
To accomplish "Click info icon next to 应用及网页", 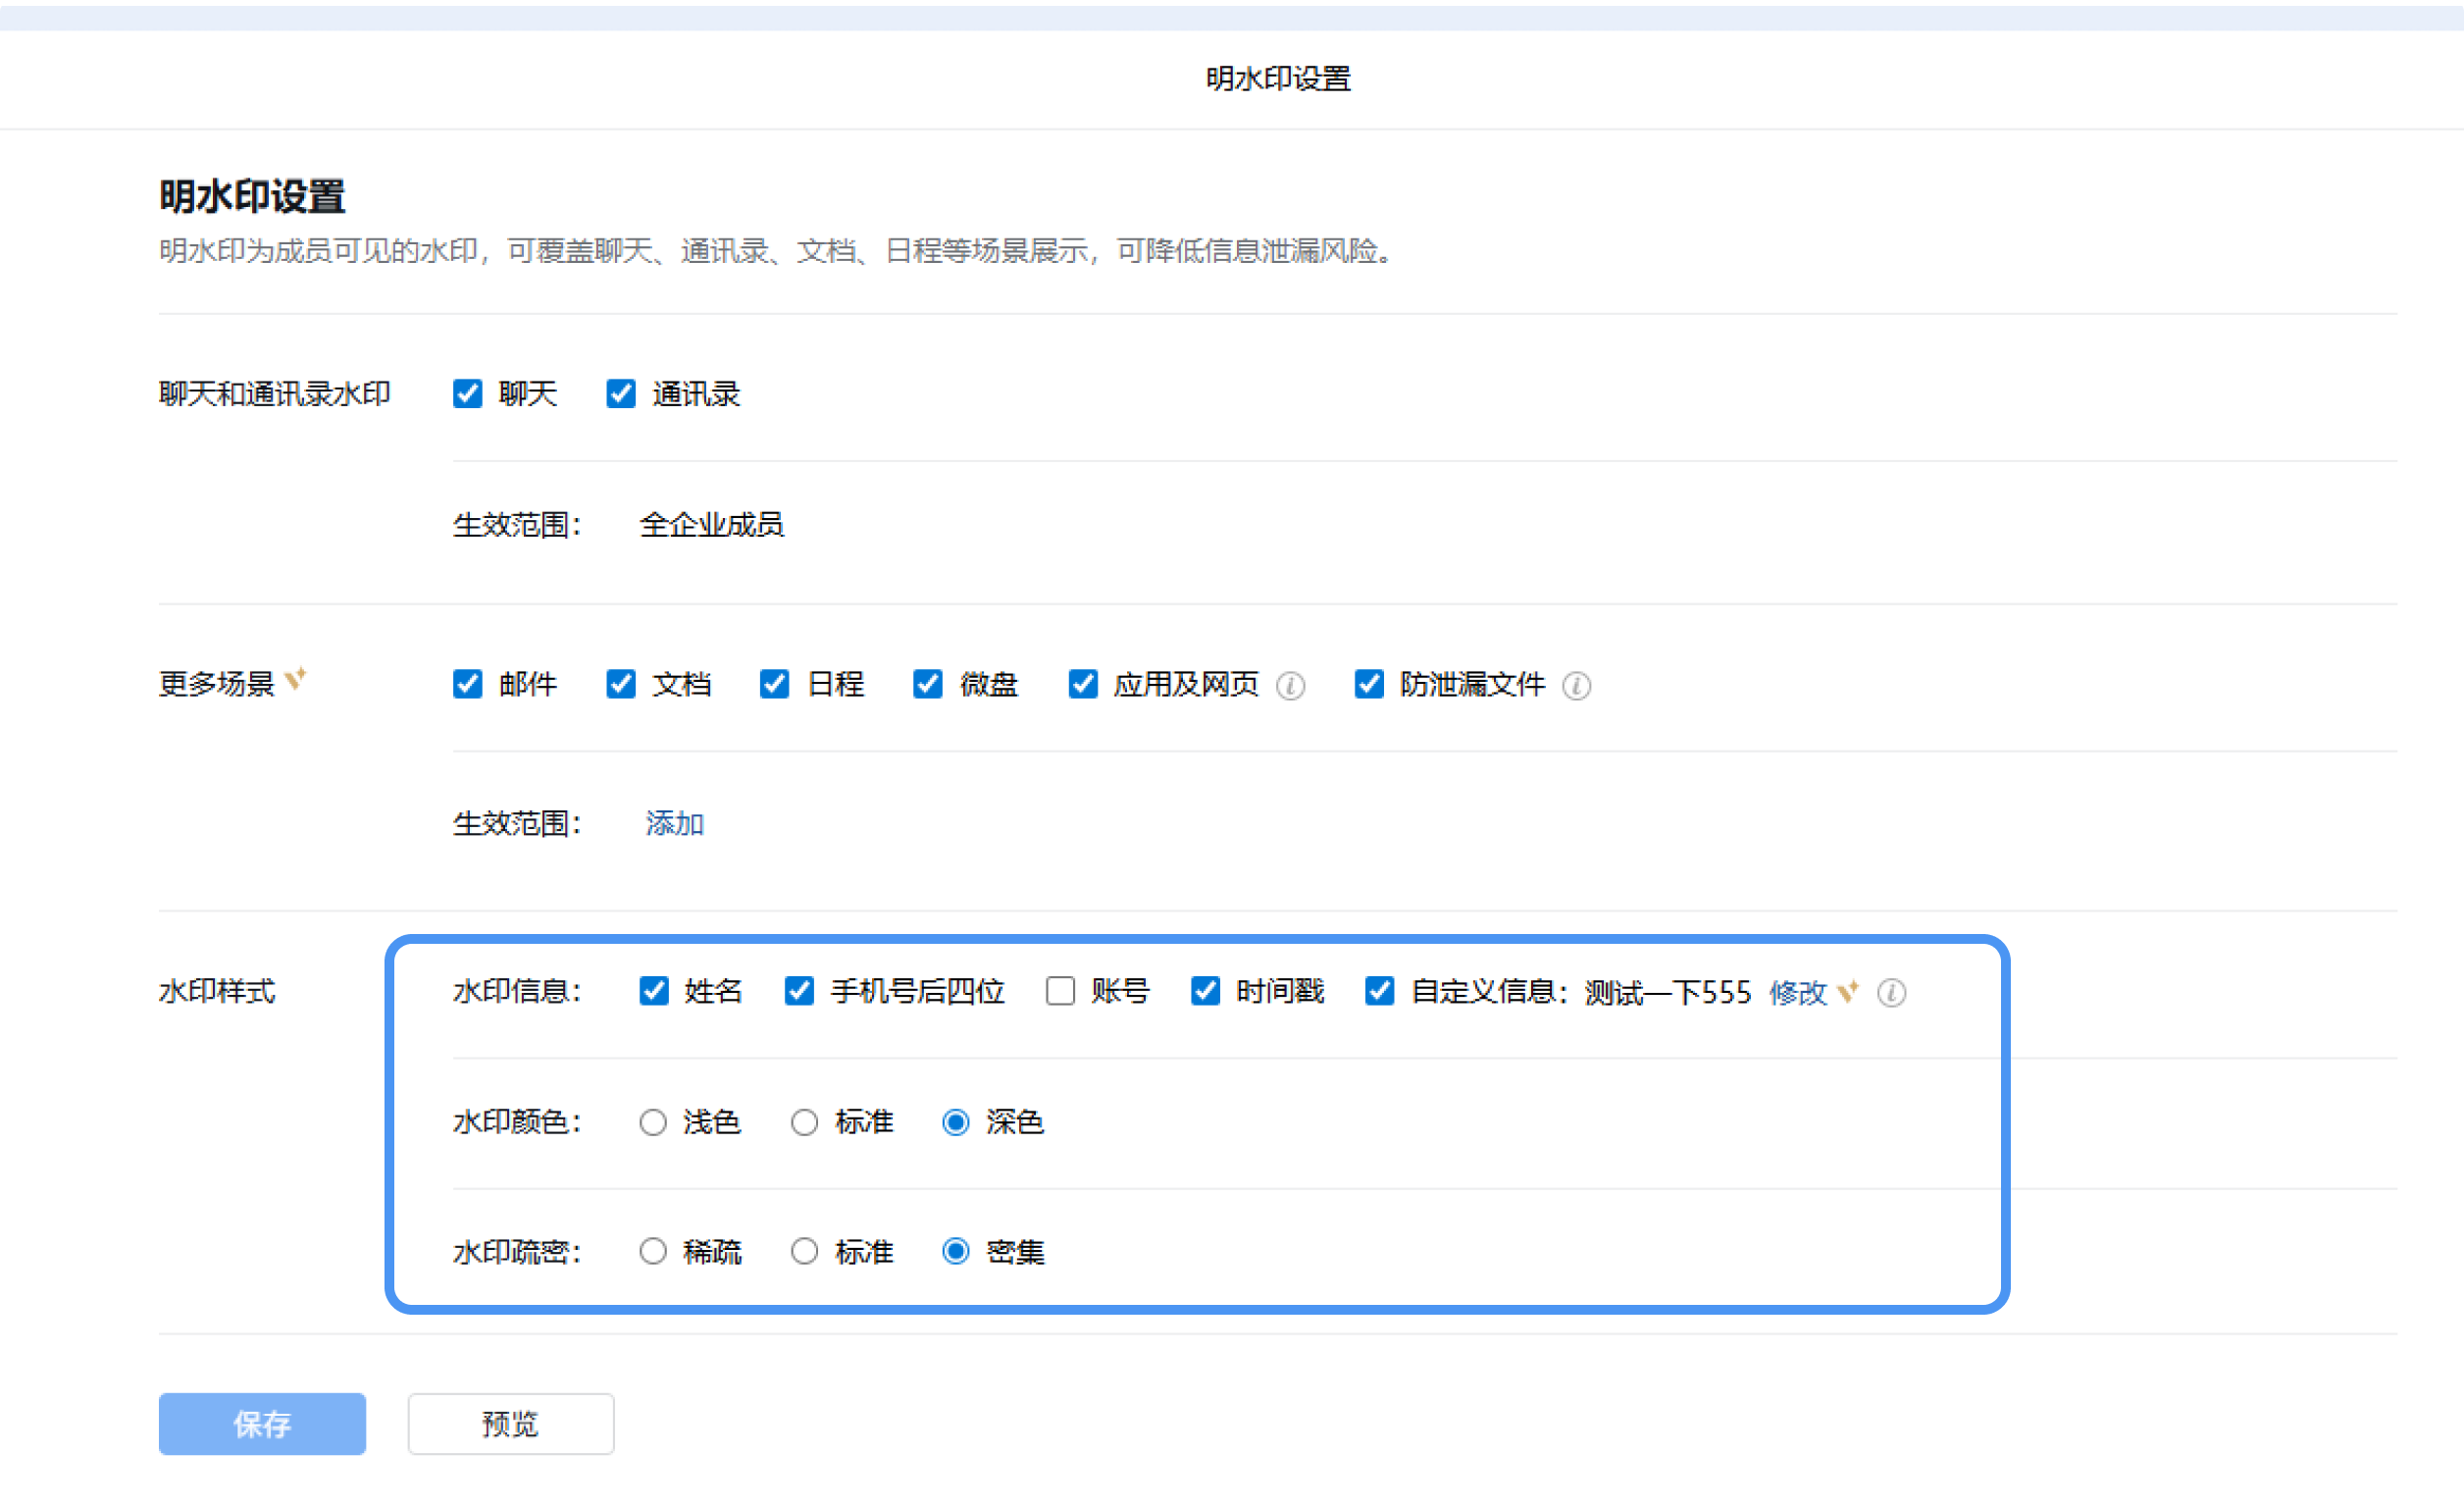I will (1290, 686).
